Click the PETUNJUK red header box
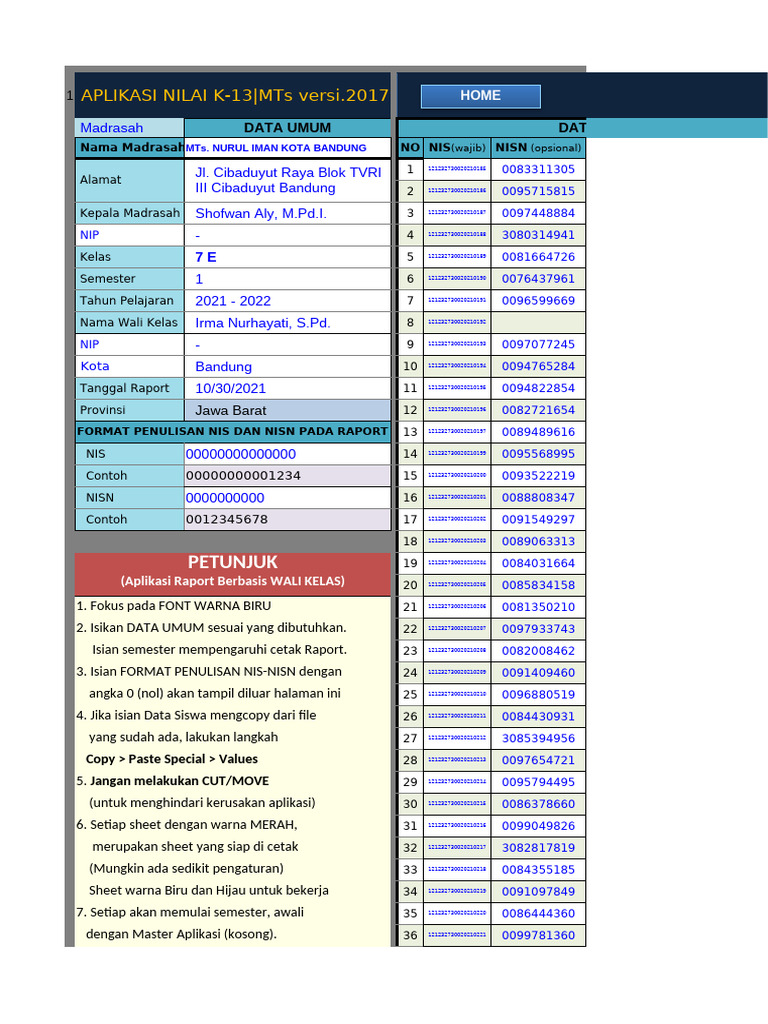 [232, 574]
